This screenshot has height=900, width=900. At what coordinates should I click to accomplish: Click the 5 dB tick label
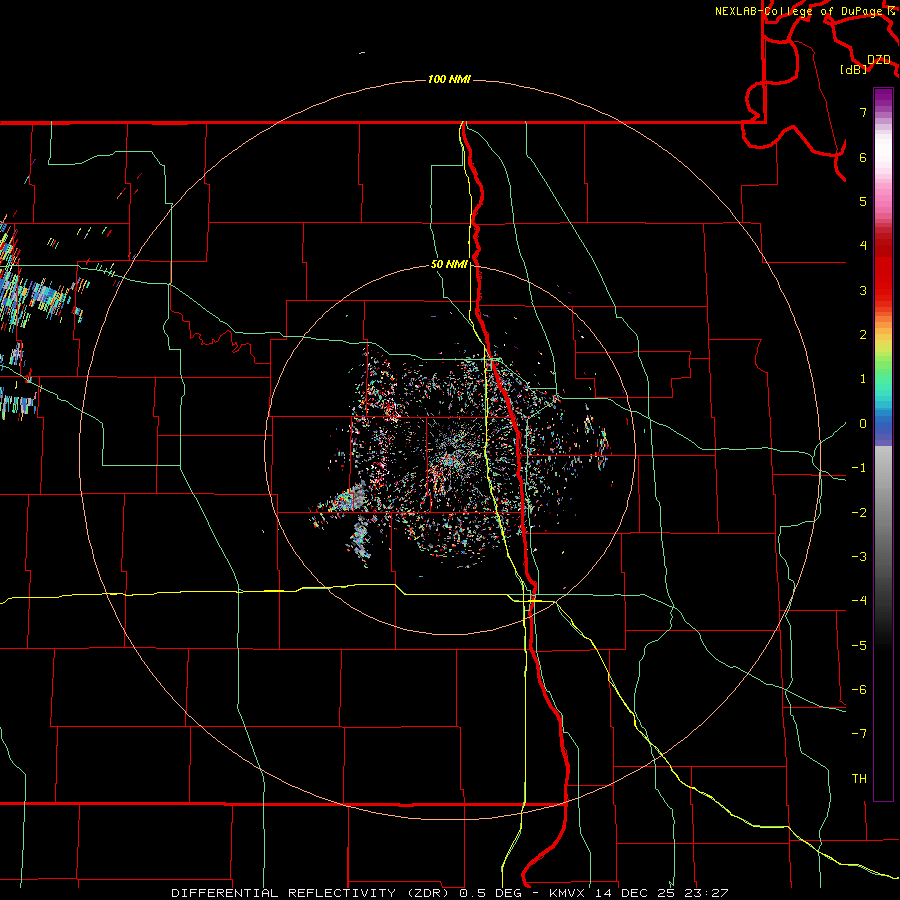[x=863, y=201]
